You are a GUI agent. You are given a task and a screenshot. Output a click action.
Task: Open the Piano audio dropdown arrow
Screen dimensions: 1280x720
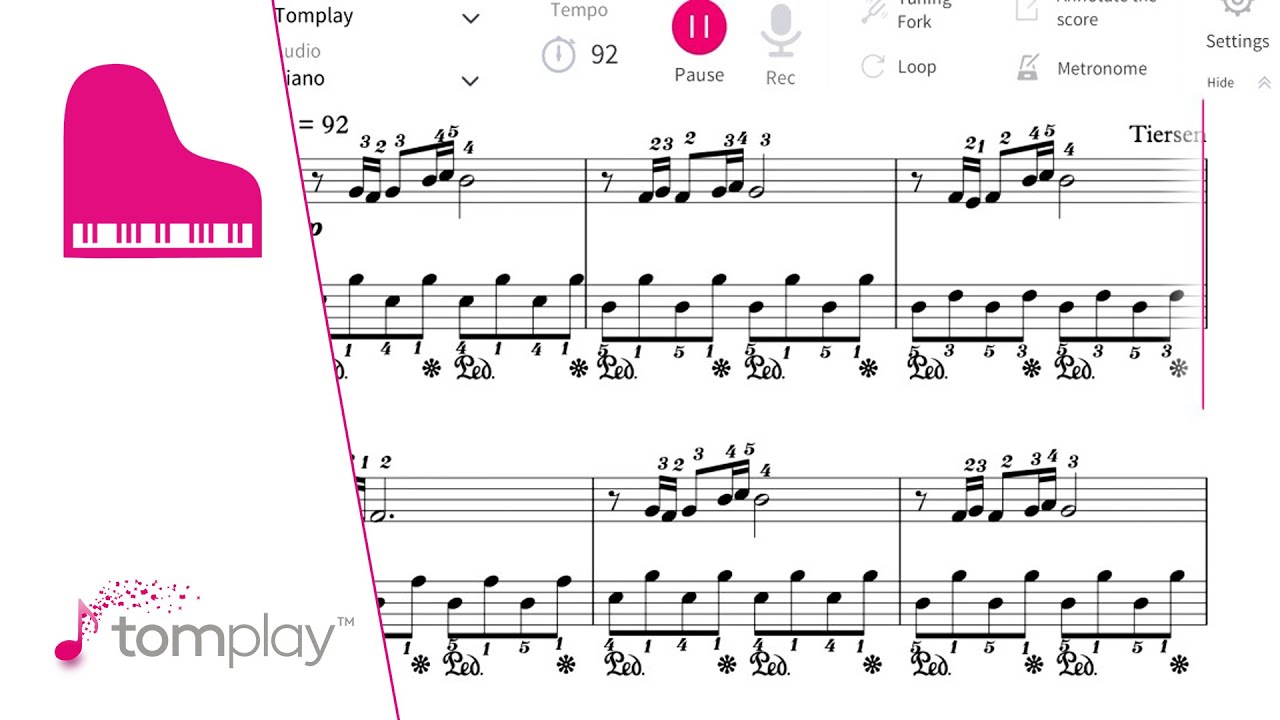[x=470, y=80]
